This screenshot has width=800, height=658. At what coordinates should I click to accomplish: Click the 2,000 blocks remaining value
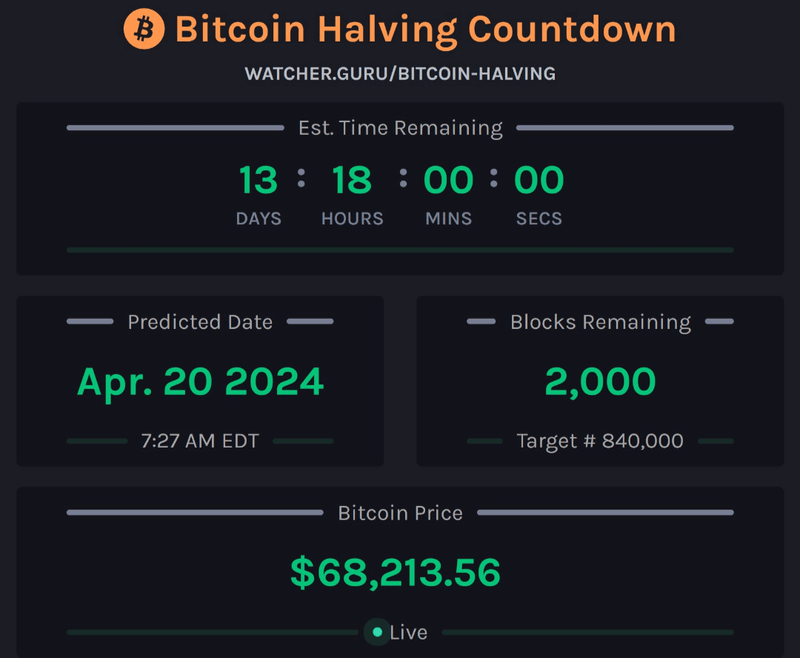coord(600,381)
